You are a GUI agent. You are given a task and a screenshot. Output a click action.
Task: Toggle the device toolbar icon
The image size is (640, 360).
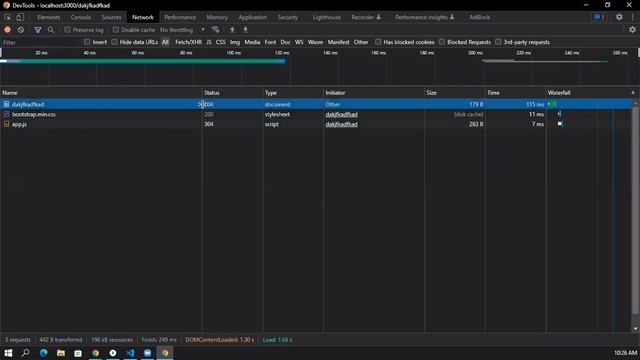point(20,17)
